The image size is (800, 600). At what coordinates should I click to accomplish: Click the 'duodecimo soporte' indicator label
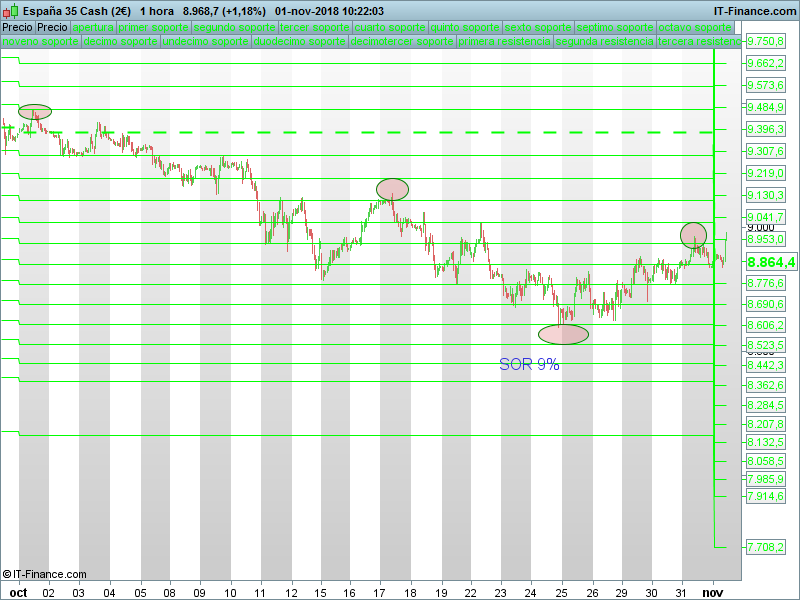(x=300, y=43)
